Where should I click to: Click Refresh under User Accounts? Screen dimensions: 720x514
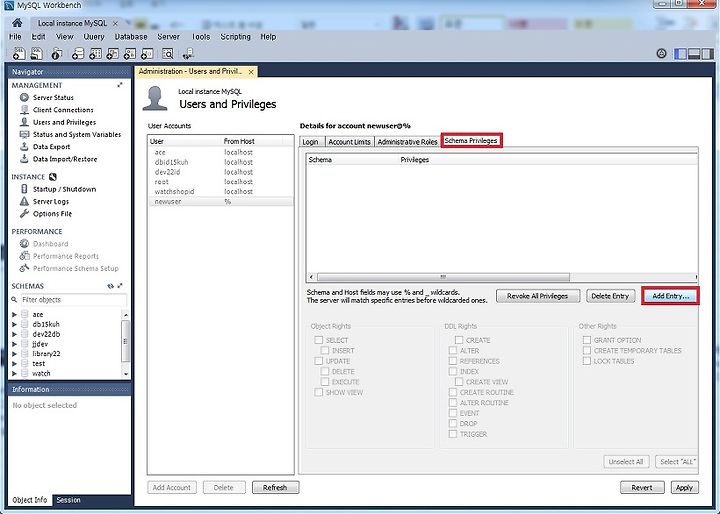(x=275, y=487)
